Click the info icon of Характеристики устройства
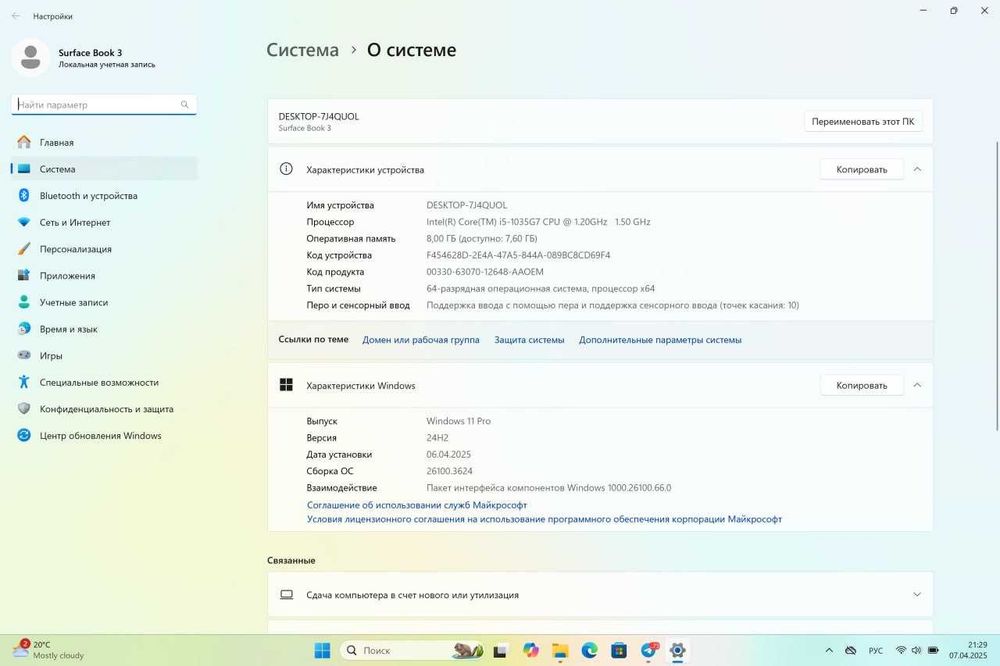The height and width of the screenshot is (666, 1000). [286, 169]
